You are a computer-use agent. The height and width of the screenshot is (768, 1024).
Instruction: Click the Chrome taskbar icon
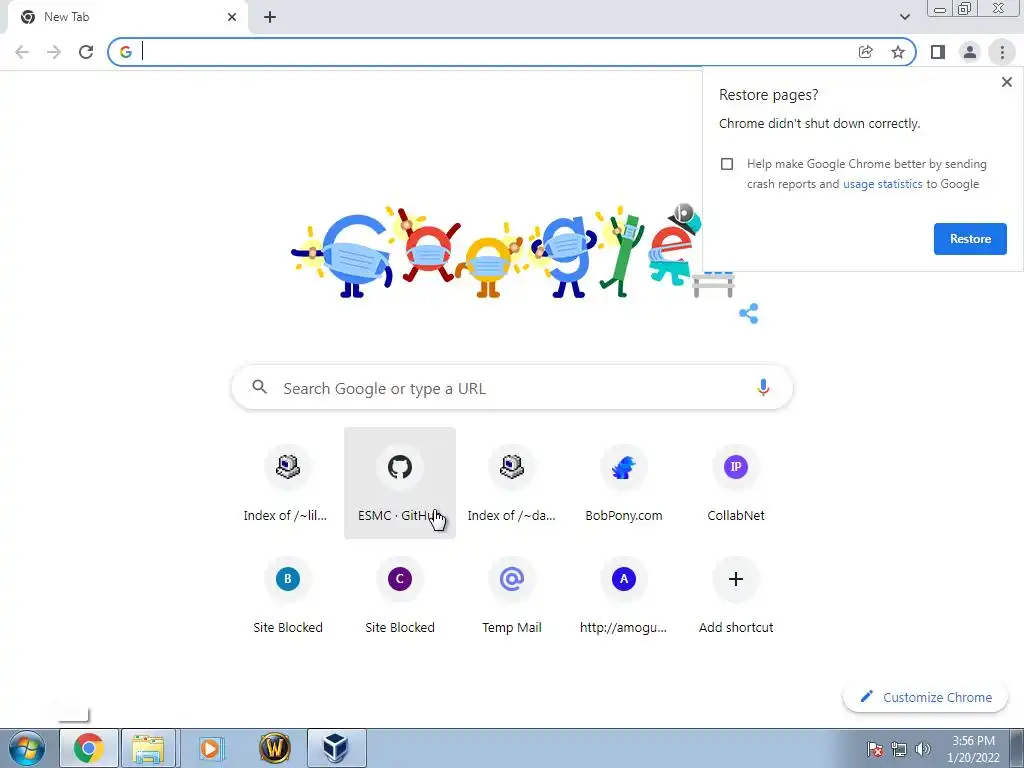click(x=89, y=748)
